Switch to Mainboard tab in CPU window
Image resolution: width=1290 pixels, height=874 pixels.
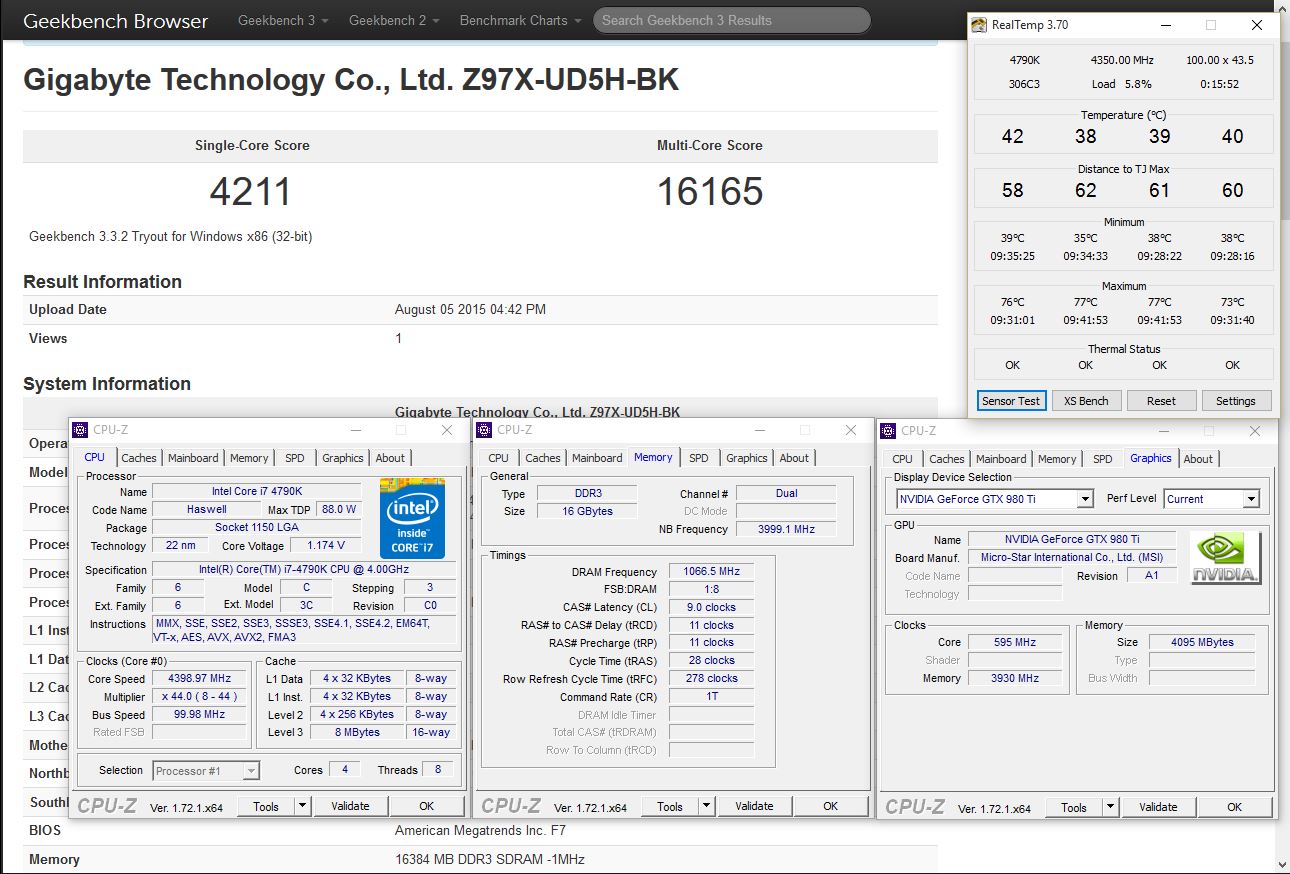(x=193, y=458)
